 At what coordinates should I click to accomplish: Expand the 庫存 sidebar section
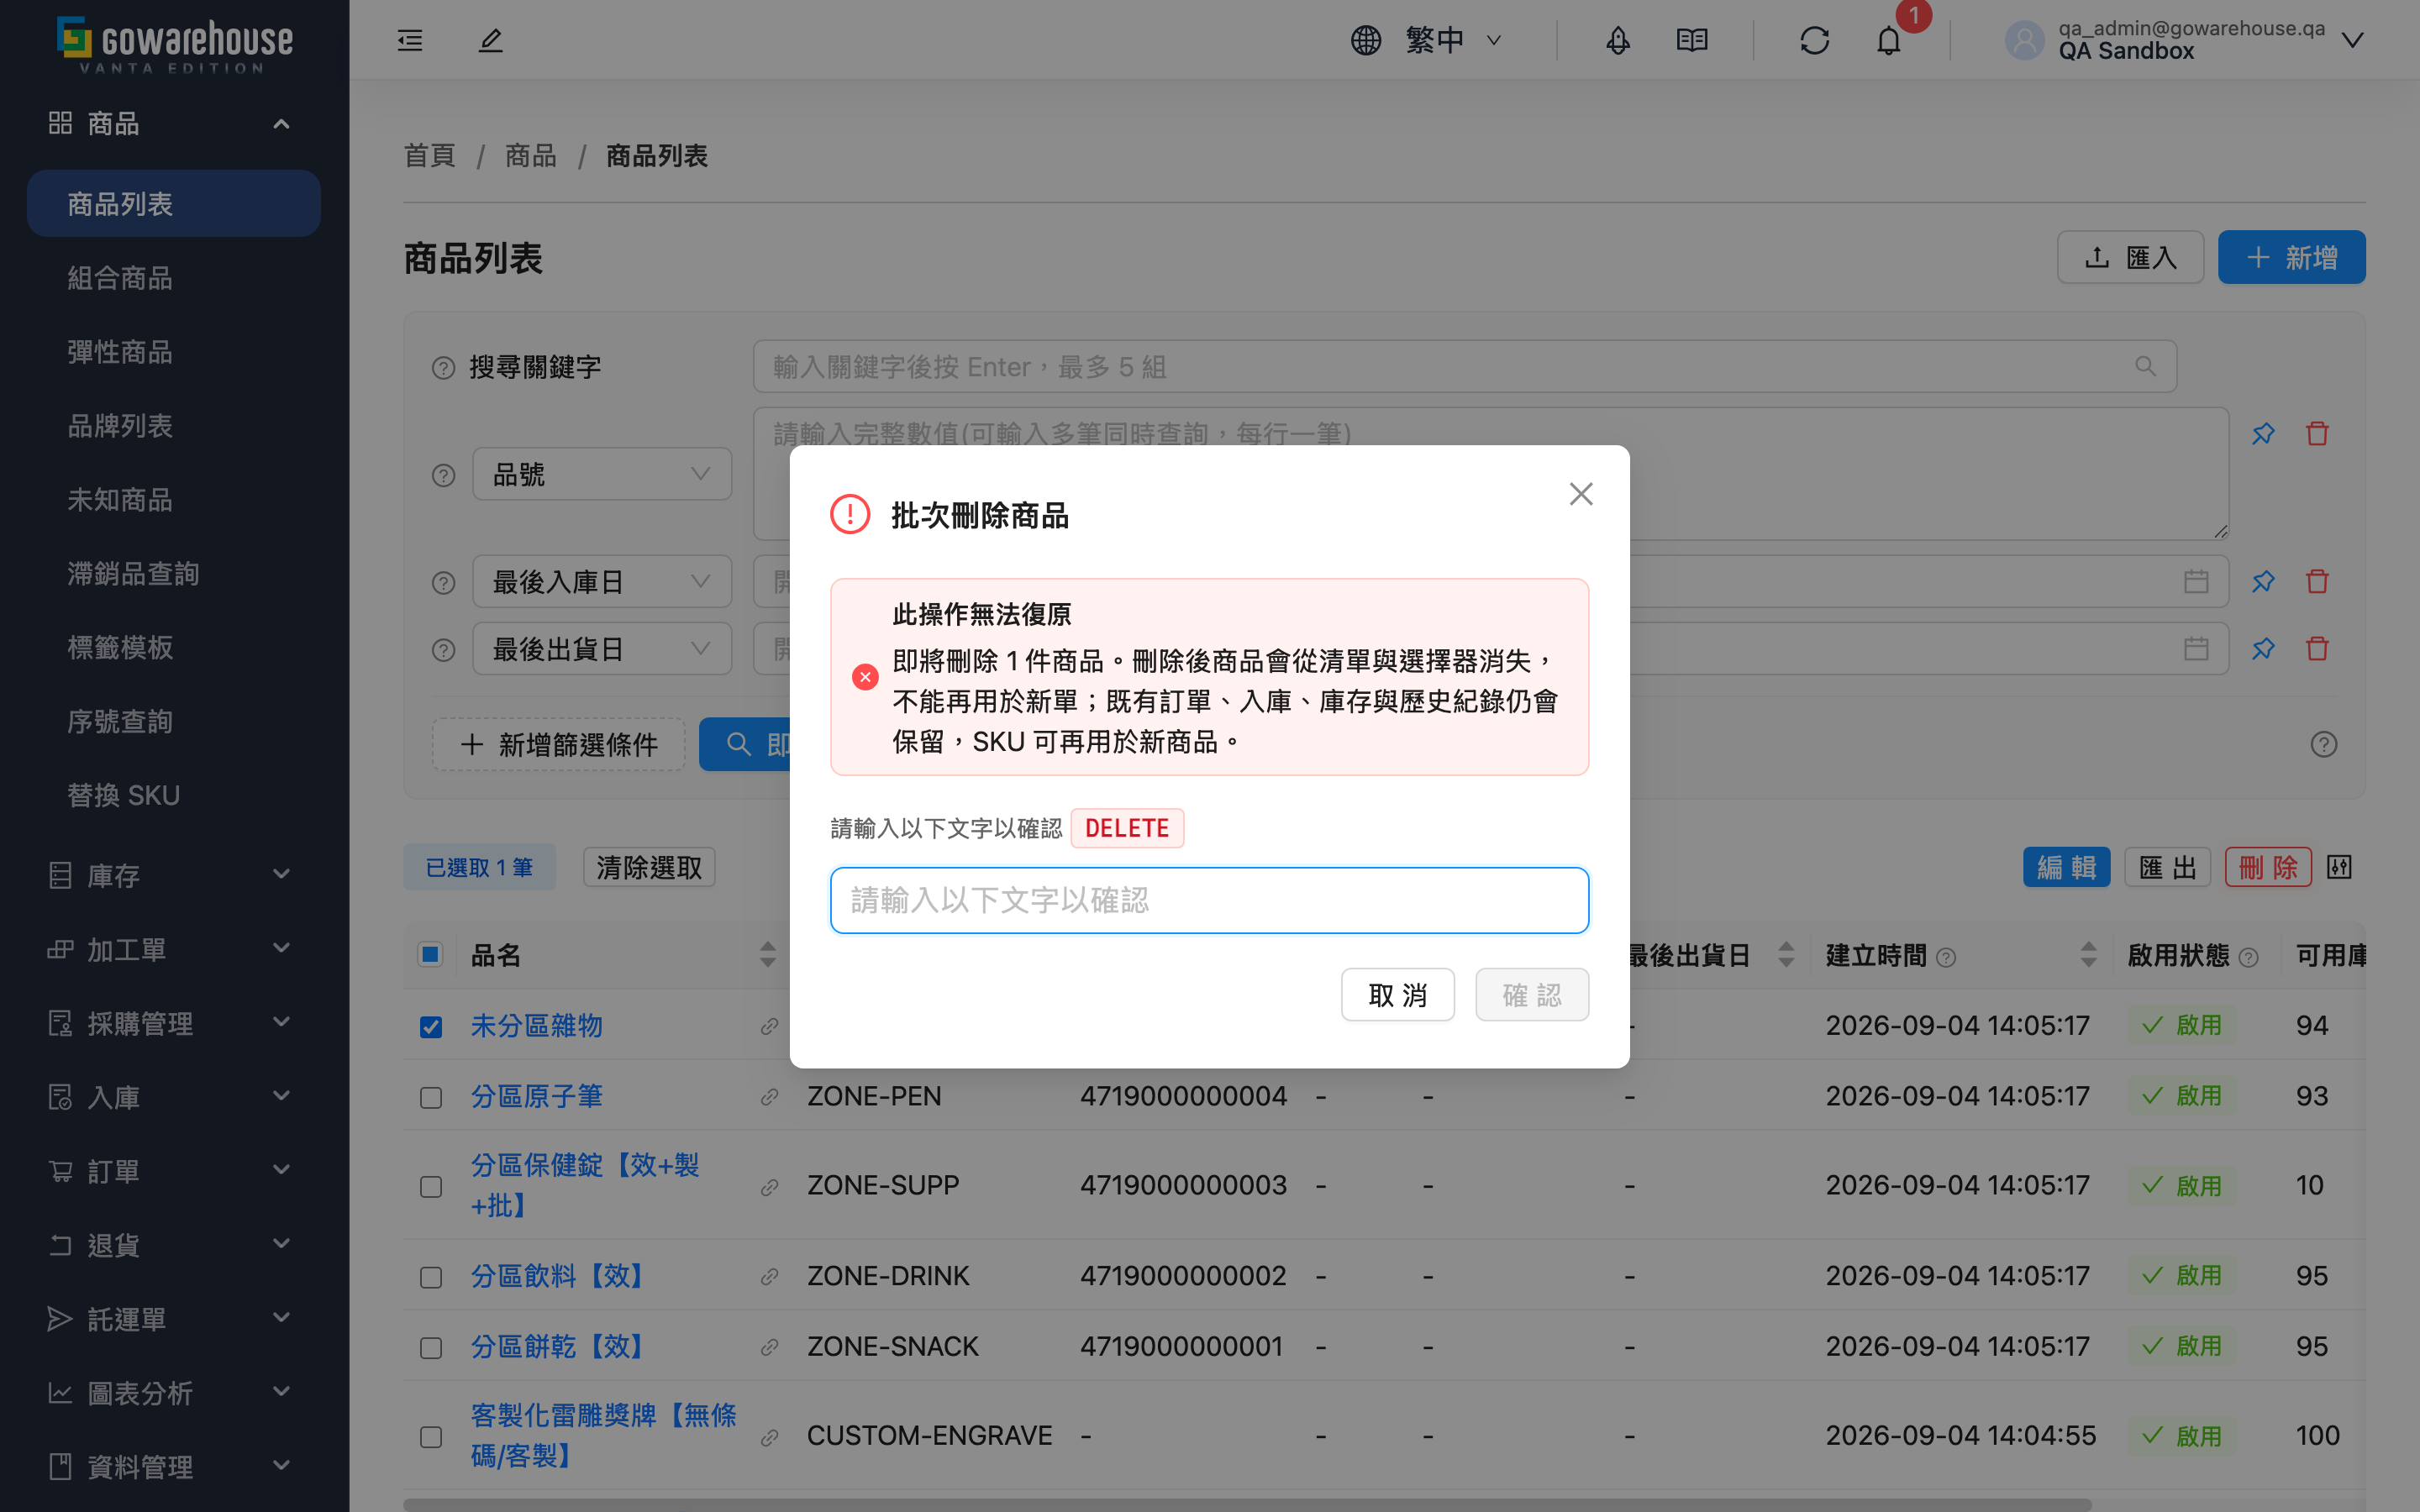coord(174,875)
